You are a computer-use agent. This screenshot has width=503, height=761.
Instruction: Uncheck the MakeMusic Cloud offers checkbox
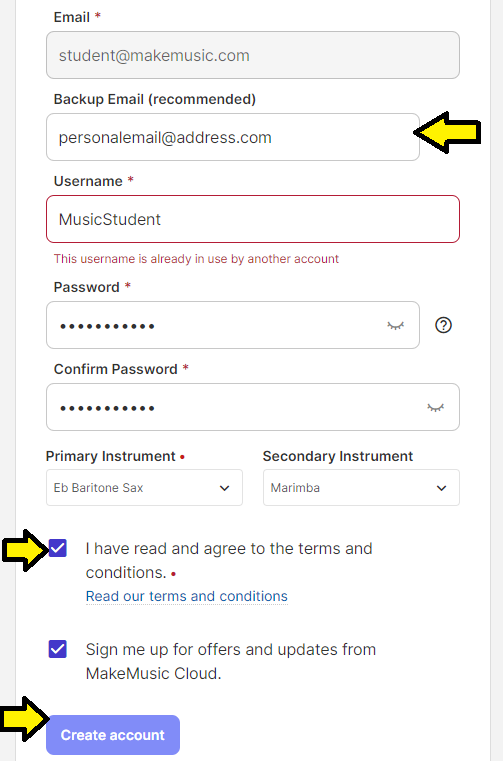pyautogui.click(x=58, y=649)
